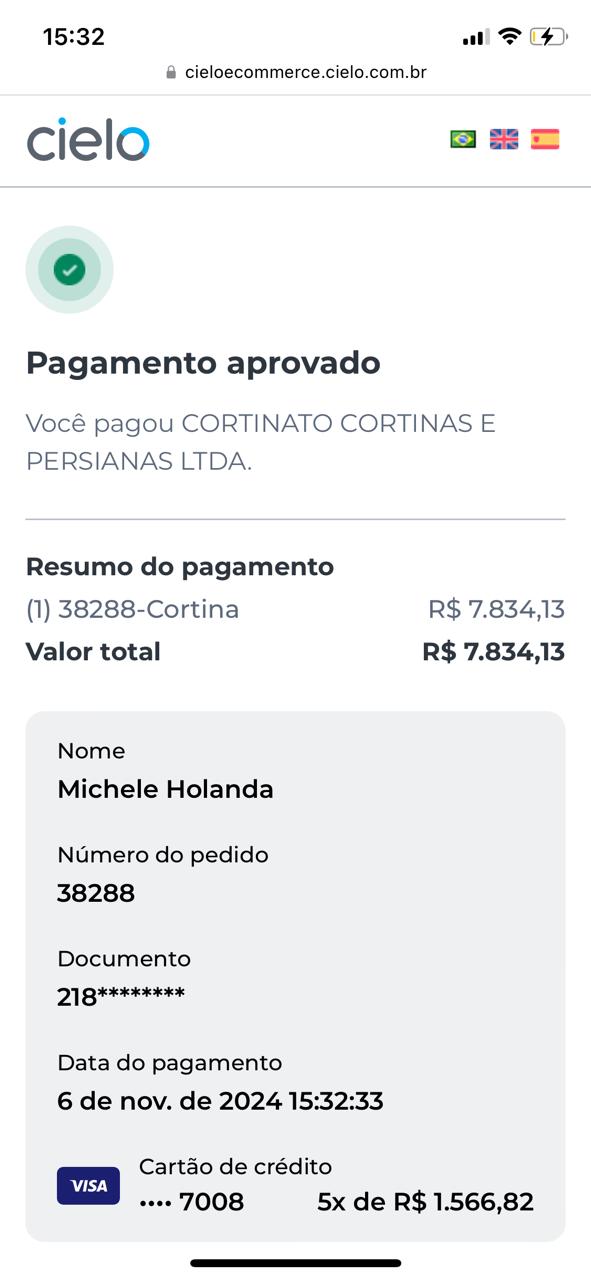
Task: Tap the 15:32 status bar clock
Action: tap(74, 37)
